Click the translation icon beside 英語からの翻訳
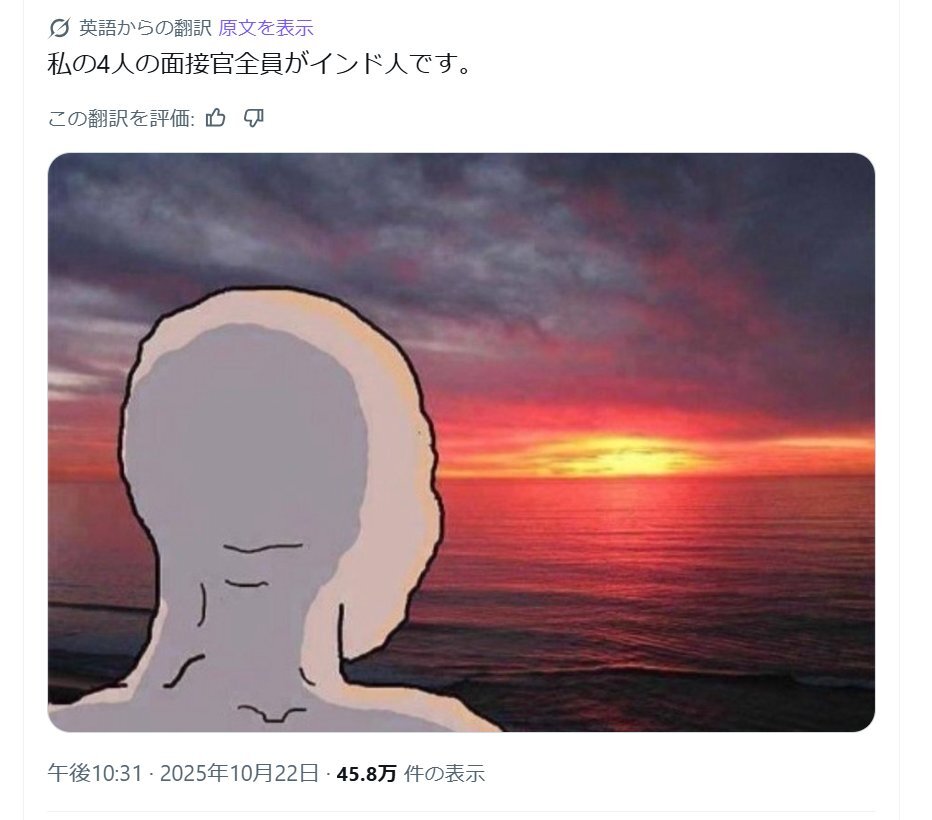Screen dimensions: 932x820 click(x=59, y=28)
